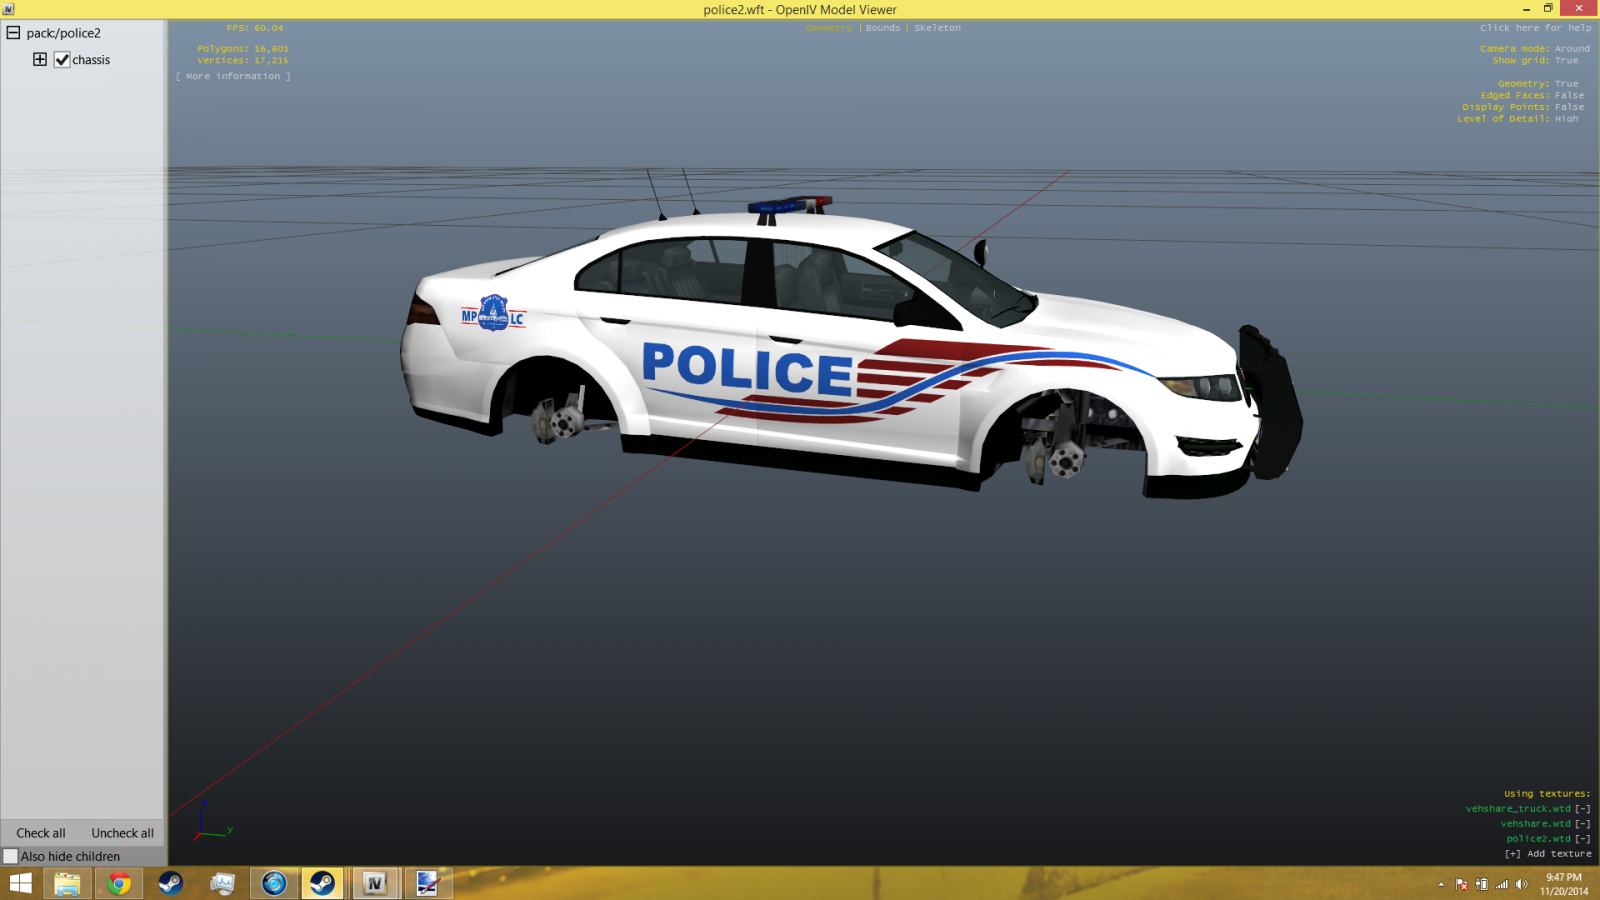Viewport: 1600px width, 900px height.
Task: Open the Click here for help link
Action: pos(1535,28)
